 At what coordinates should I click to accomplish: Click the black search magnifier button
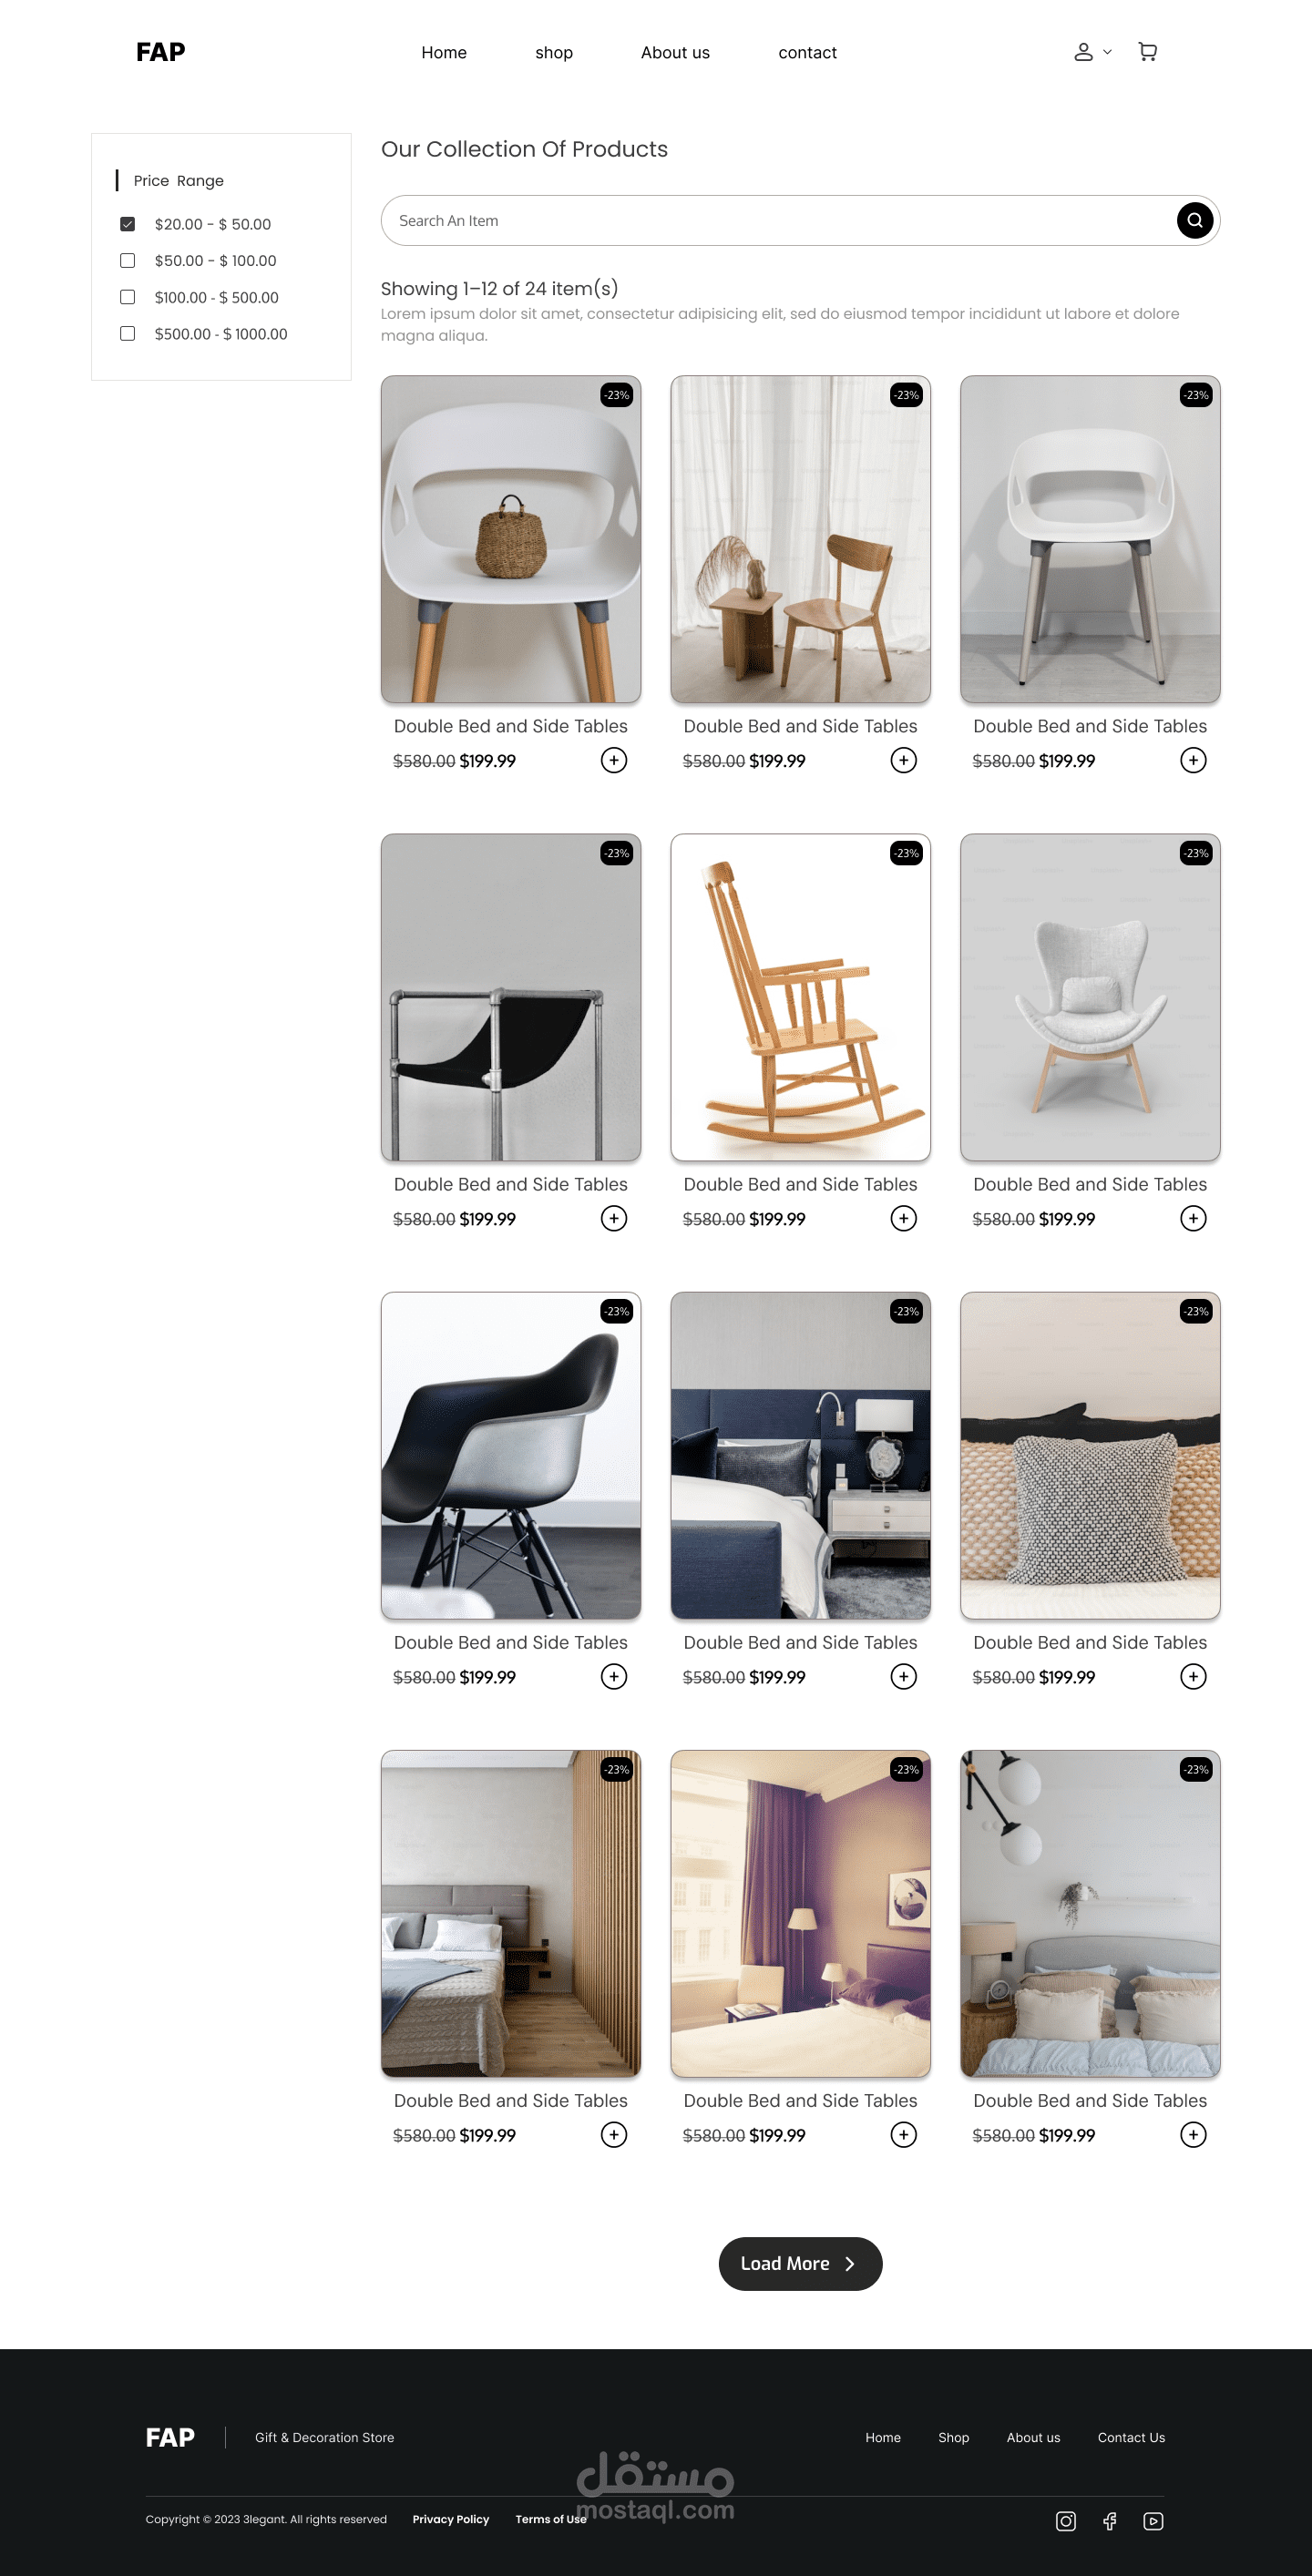click(1194, 220)
